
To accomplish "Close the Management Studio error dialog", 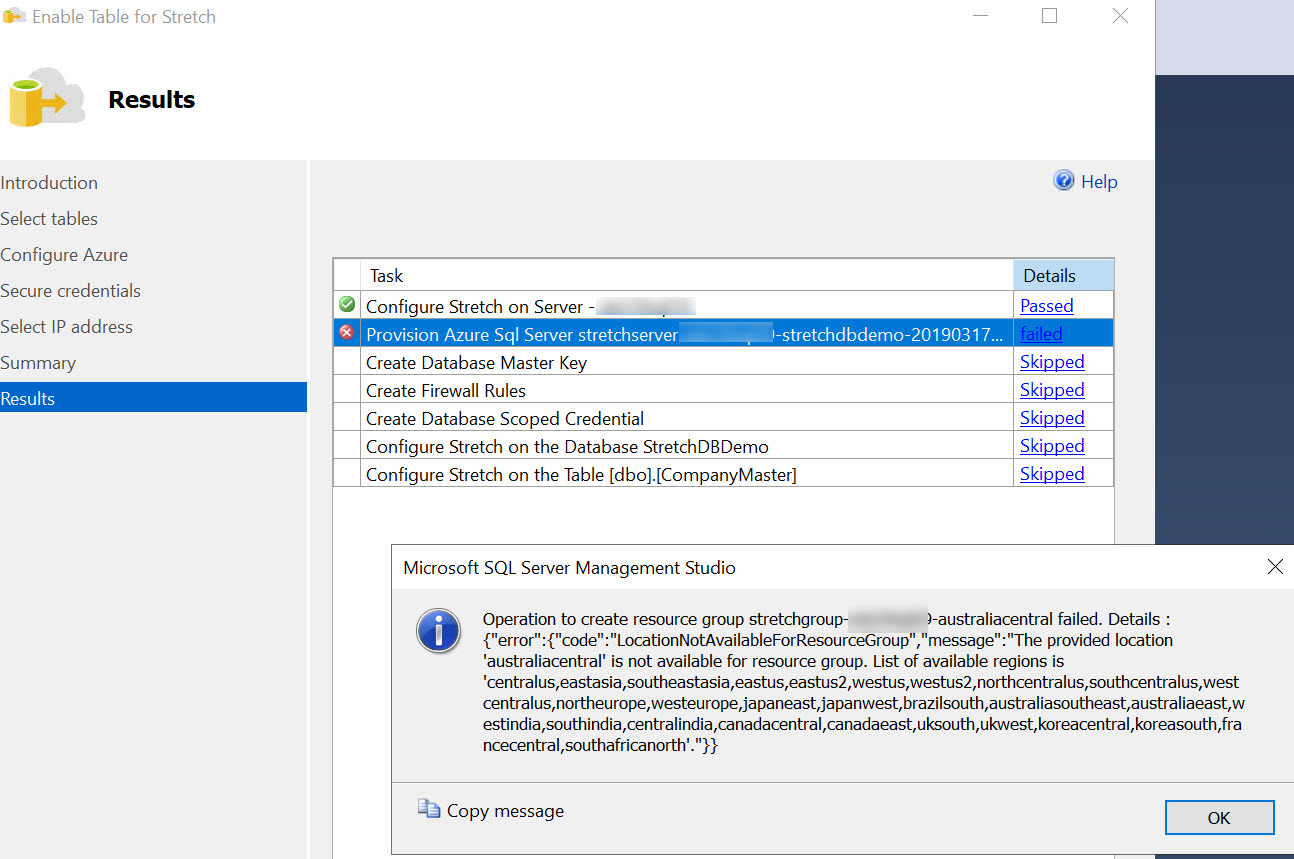I will click(1275, 567).
